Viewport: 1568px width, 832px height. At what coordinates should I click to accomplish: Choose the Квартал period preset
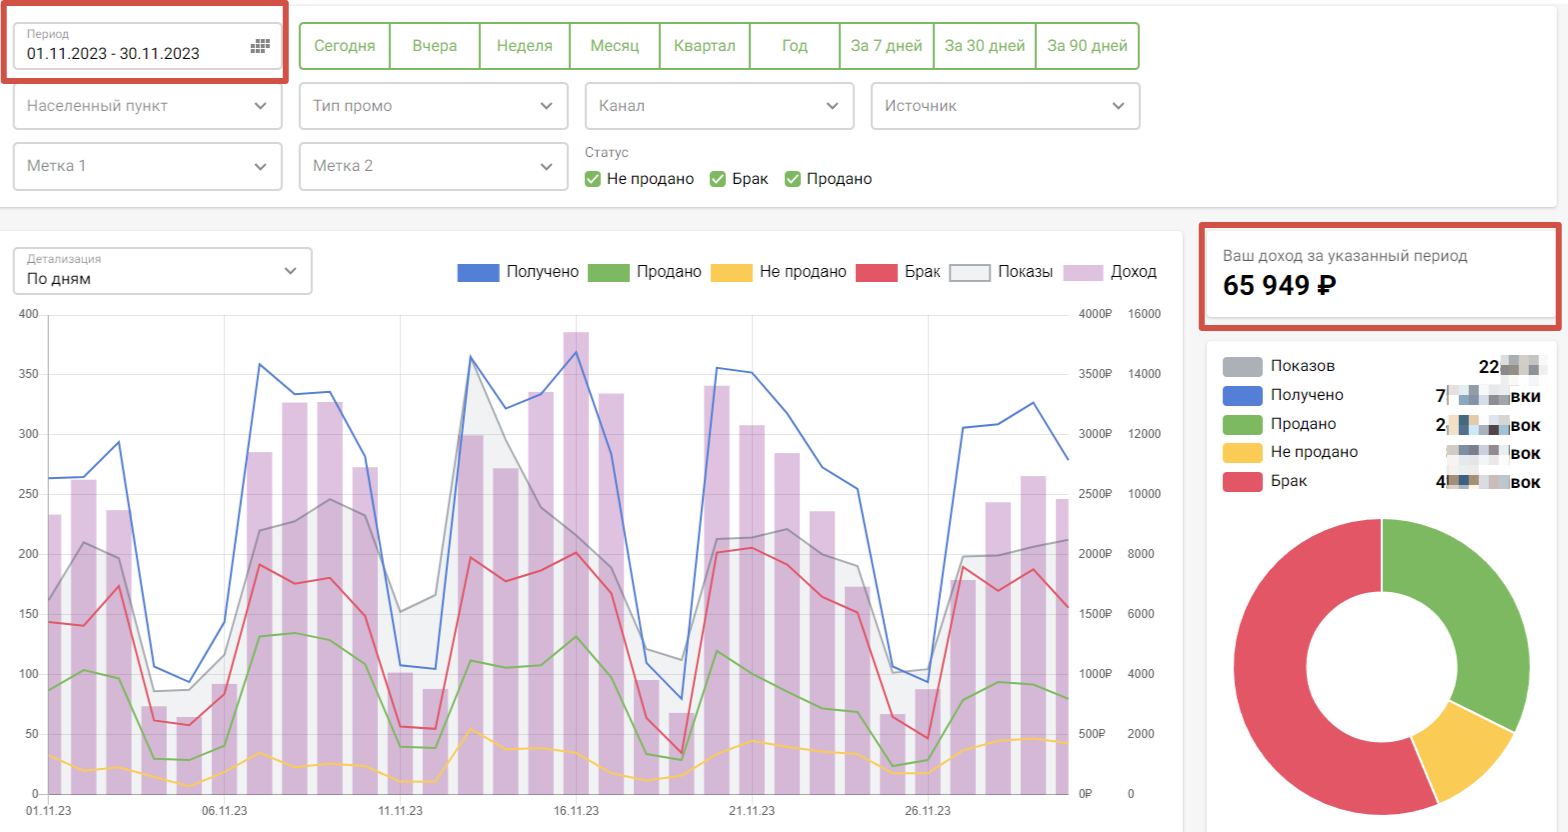pos(704,46)
